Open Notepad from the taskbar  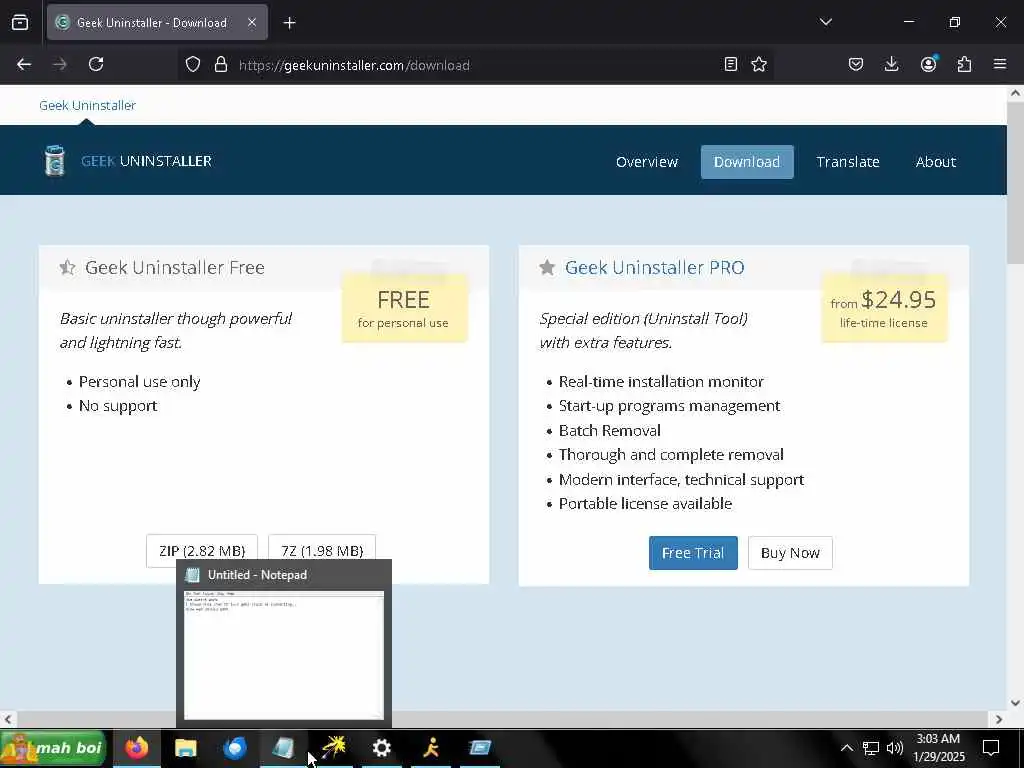click(283, 748)
